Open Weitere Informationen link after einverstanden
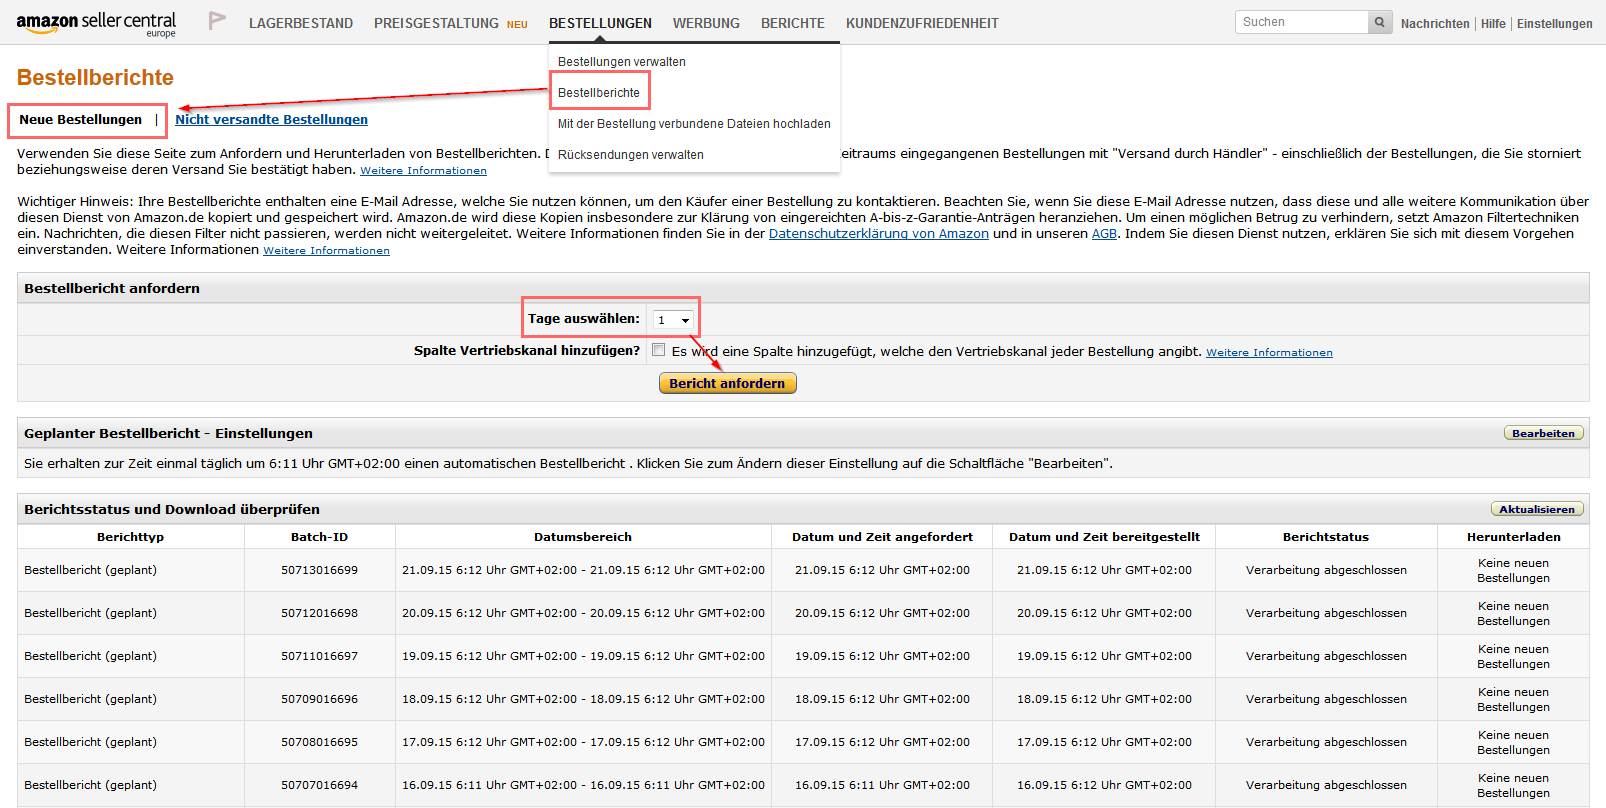The height and width of the screenshot is (808, 1606). coord(327,251)
